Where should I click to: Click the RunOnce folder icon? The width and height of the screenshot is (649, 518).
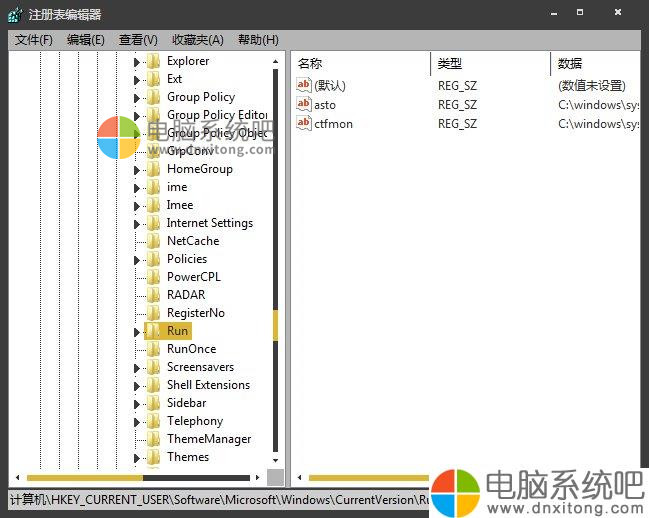pos(154,349)
